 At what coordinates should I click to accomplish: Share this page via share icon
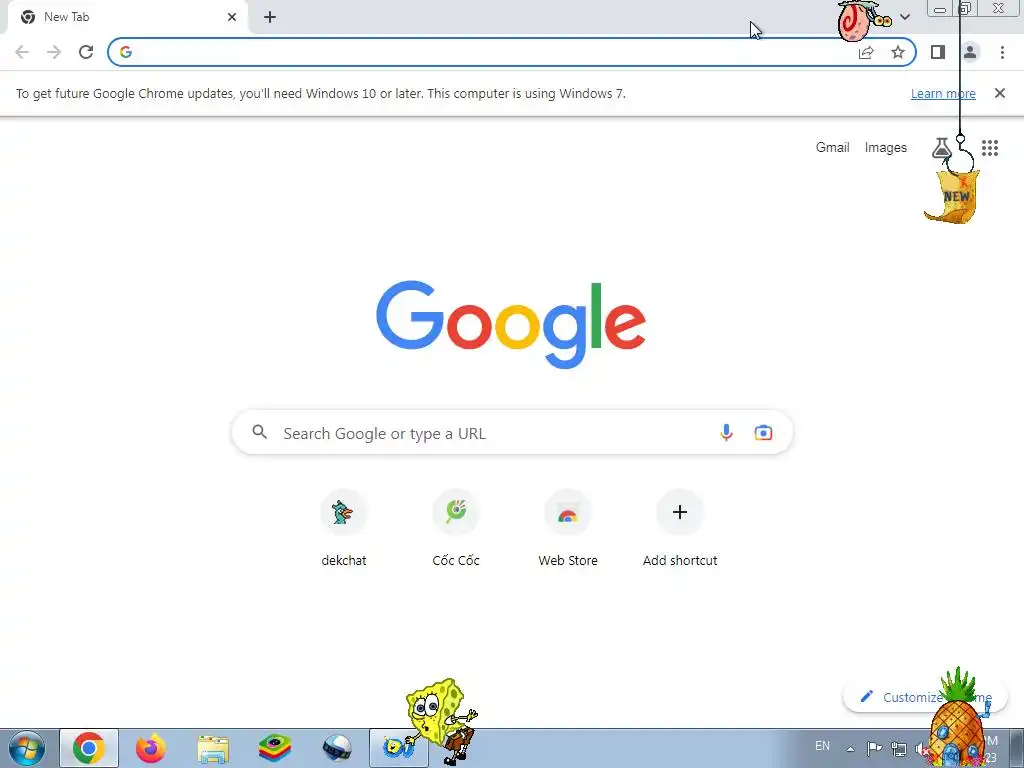tap(866, 52)
